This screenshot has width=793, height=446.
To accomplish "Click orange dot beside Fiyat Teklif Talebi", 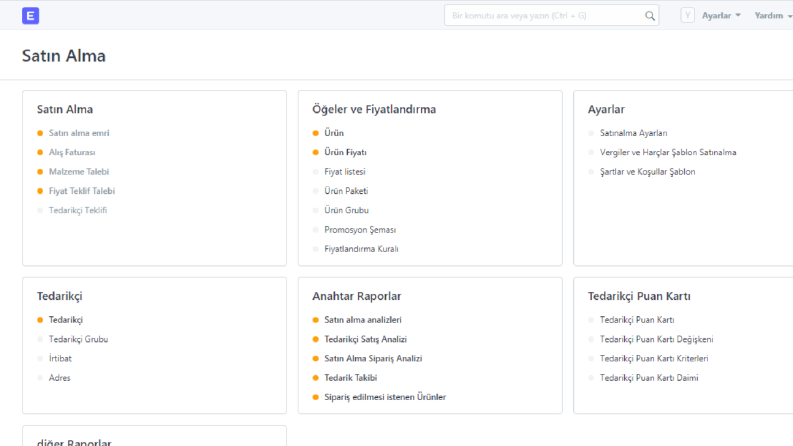I will 40,191.
